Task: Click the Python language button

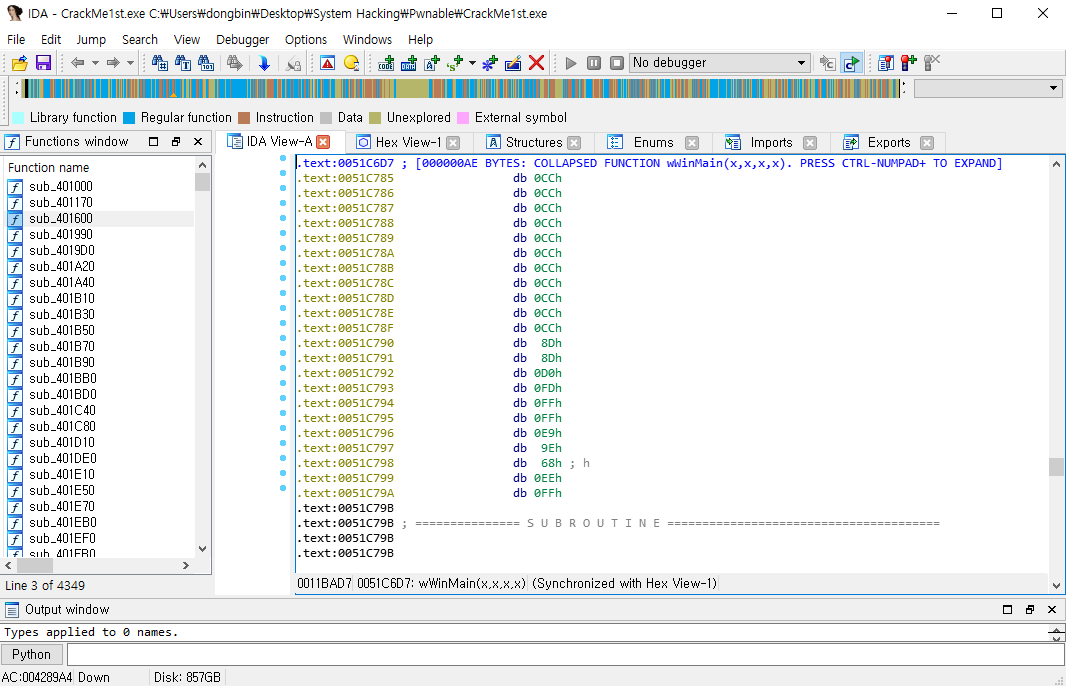Action: pos(31,654)
